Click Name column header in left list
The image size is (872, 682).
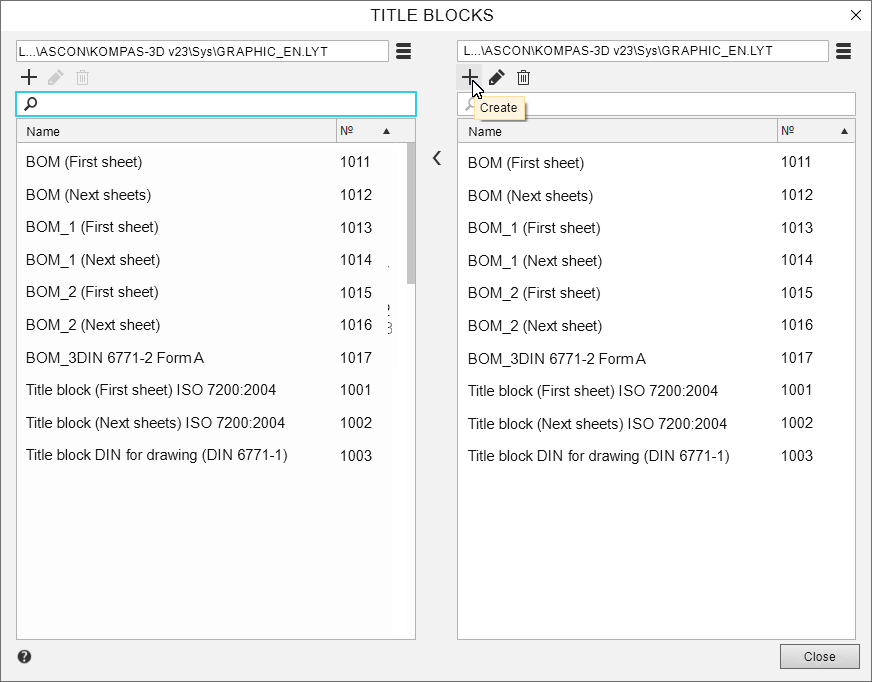pyautogui.click(x=175, y=131)
